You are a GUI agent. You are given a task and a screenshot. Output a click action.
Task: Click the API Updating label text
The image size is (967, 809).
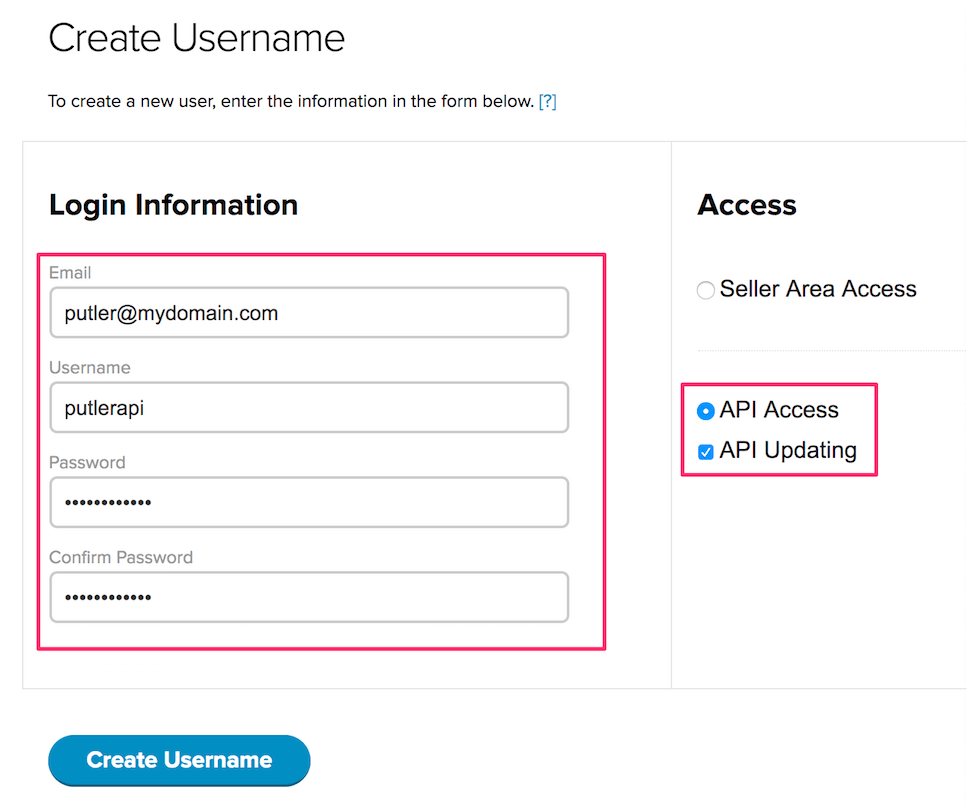click(x=788, y=450)
